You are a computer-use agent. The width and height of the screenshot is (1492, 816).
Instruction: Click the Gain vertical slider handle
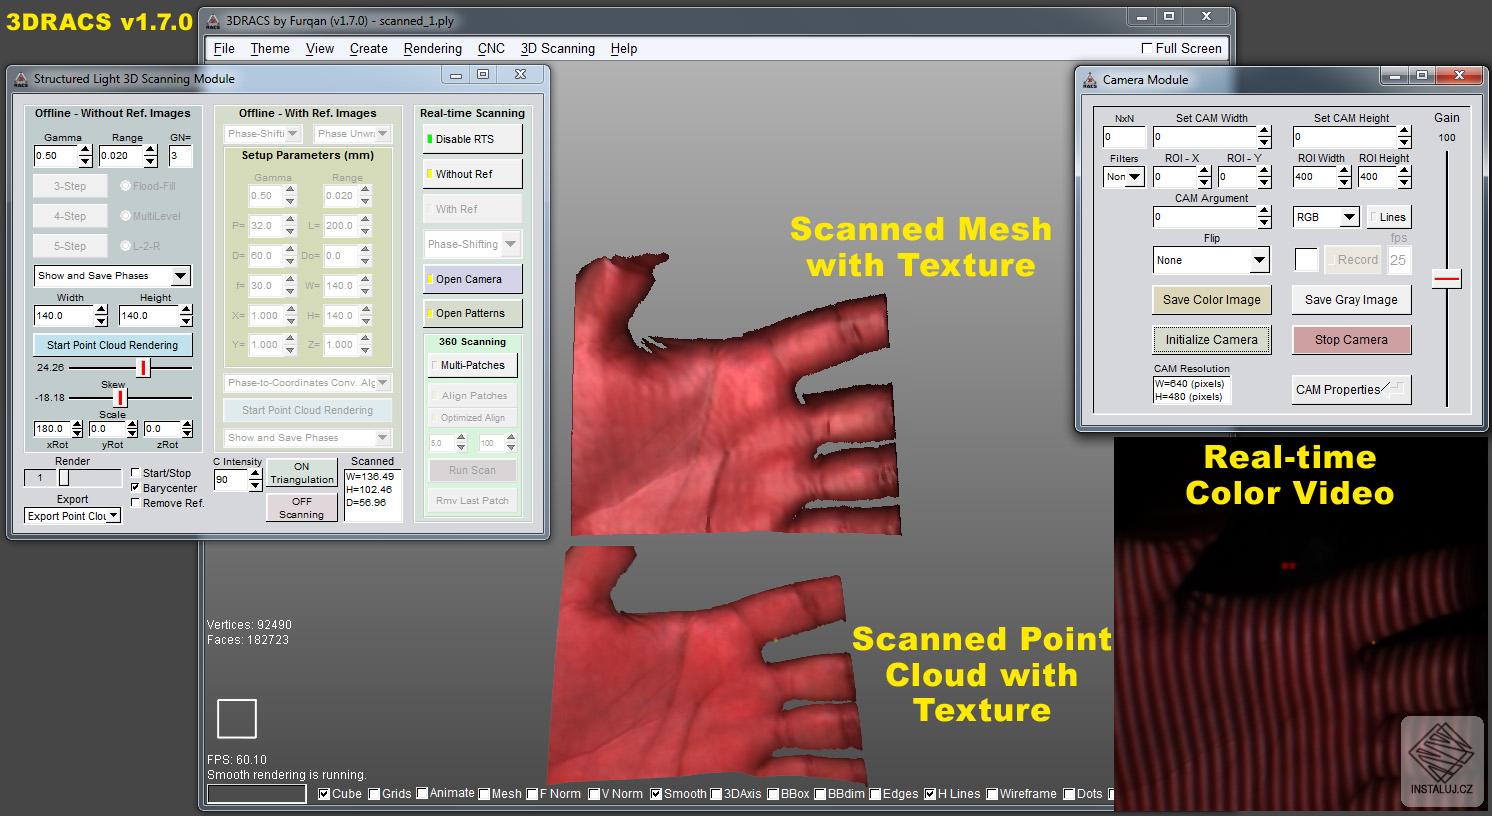coord(1446,279)
